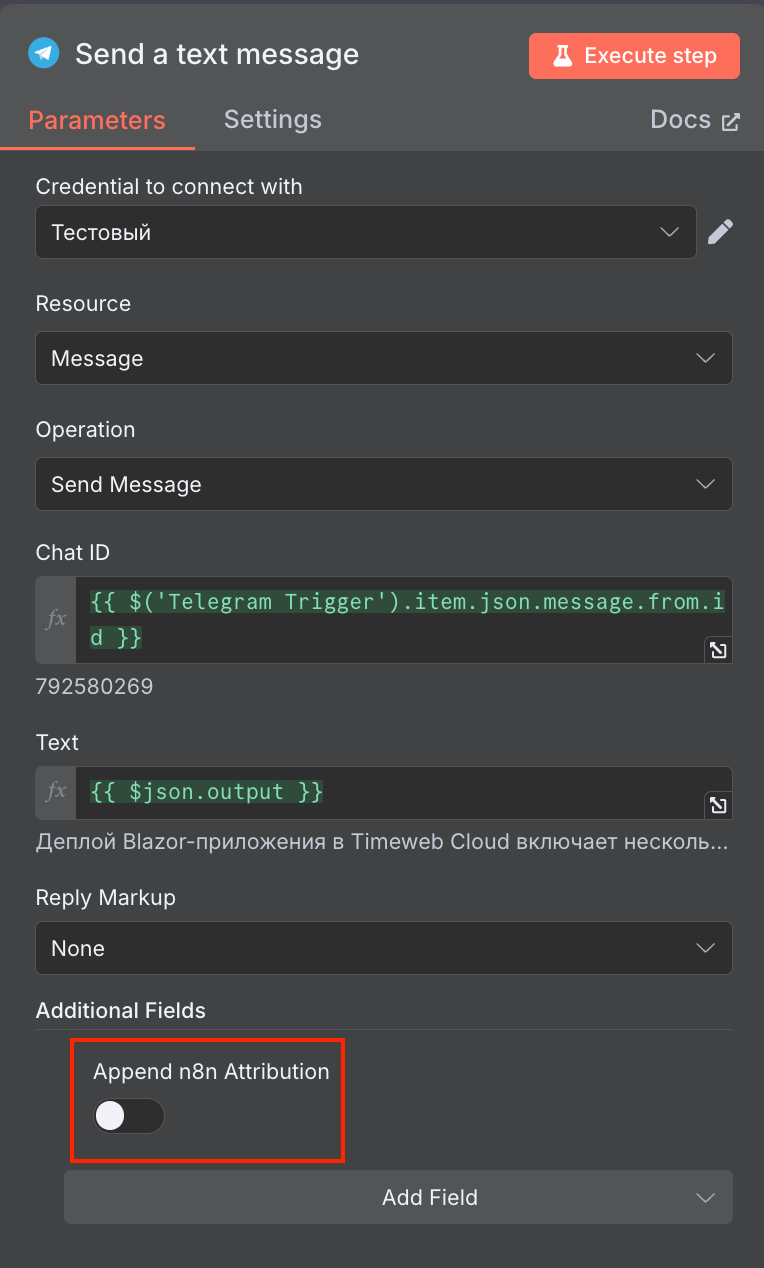Expand the Resource dropdown showing Message
764x1268 pixels.
tap(383, 358)
